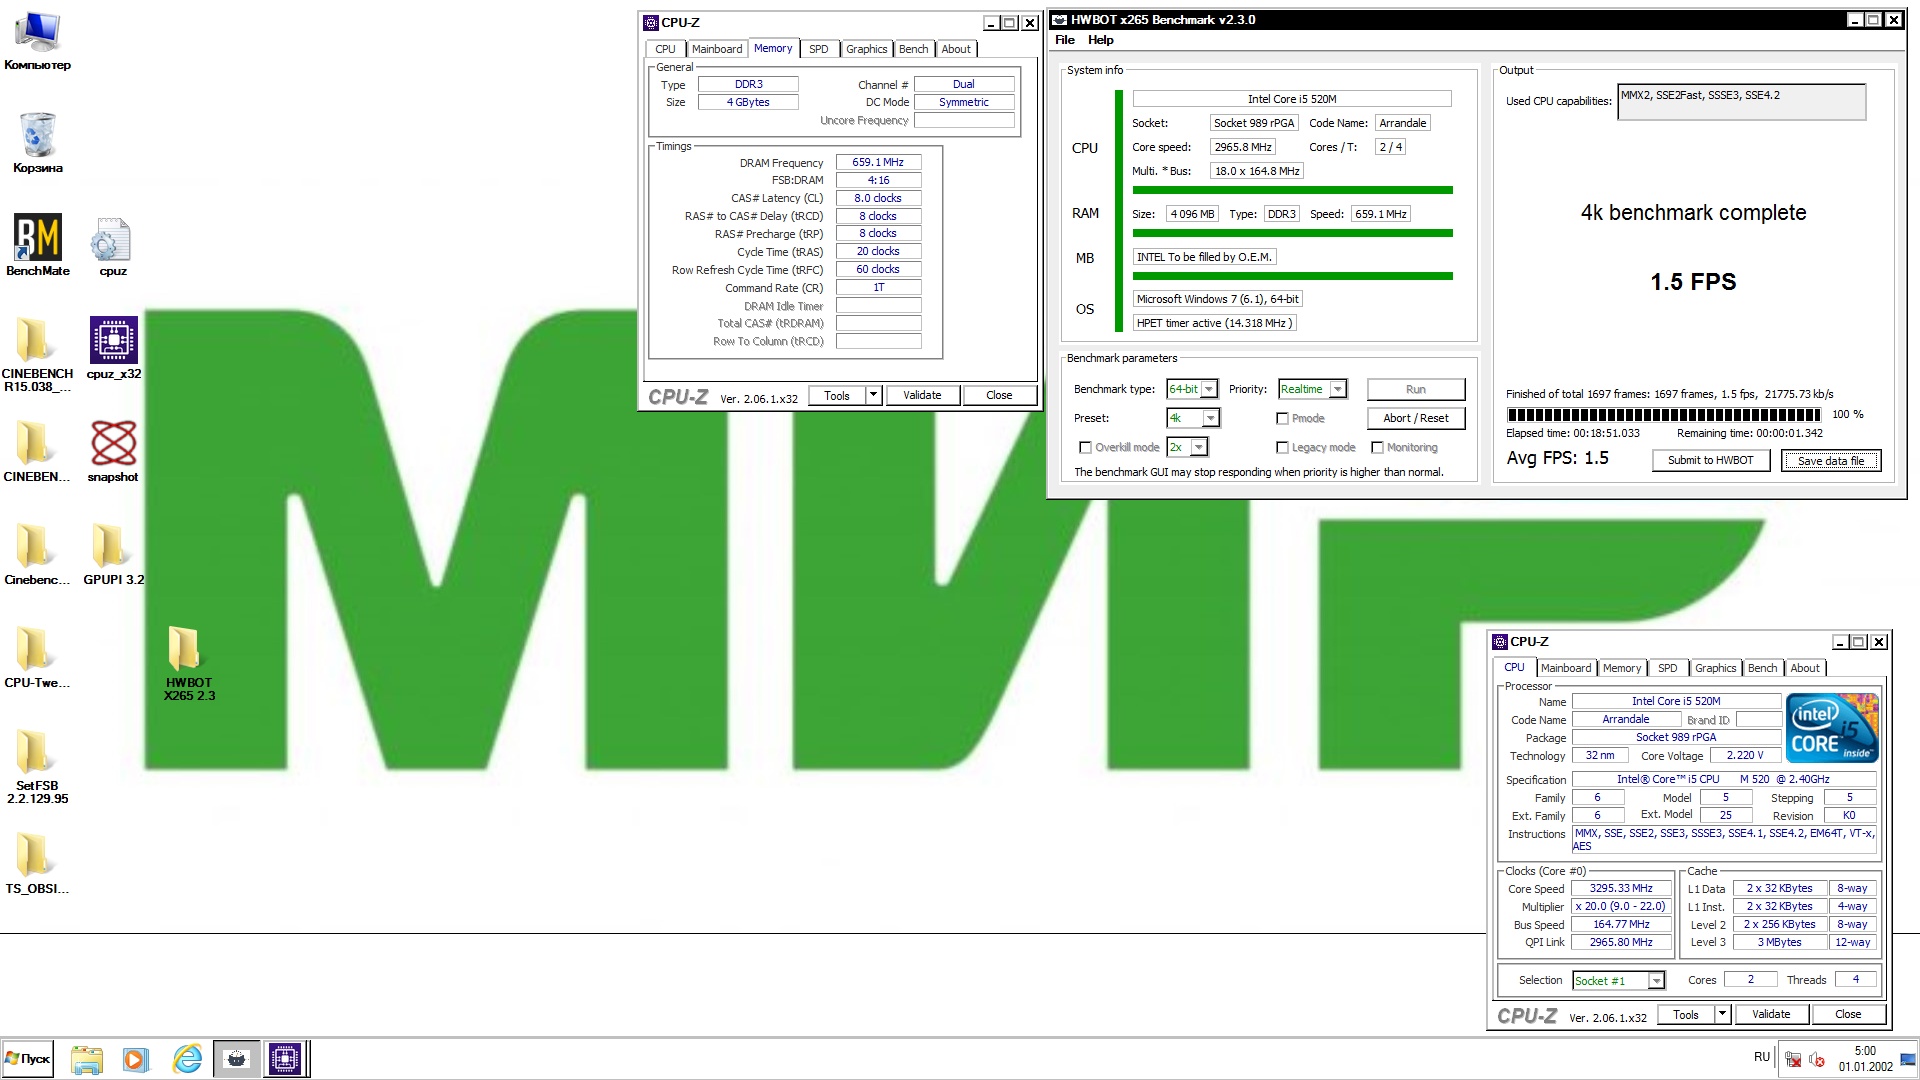The image size is (1920, 1080).
Task: Toggle the Overkill mode checkbox
Action: (1085, 447)
